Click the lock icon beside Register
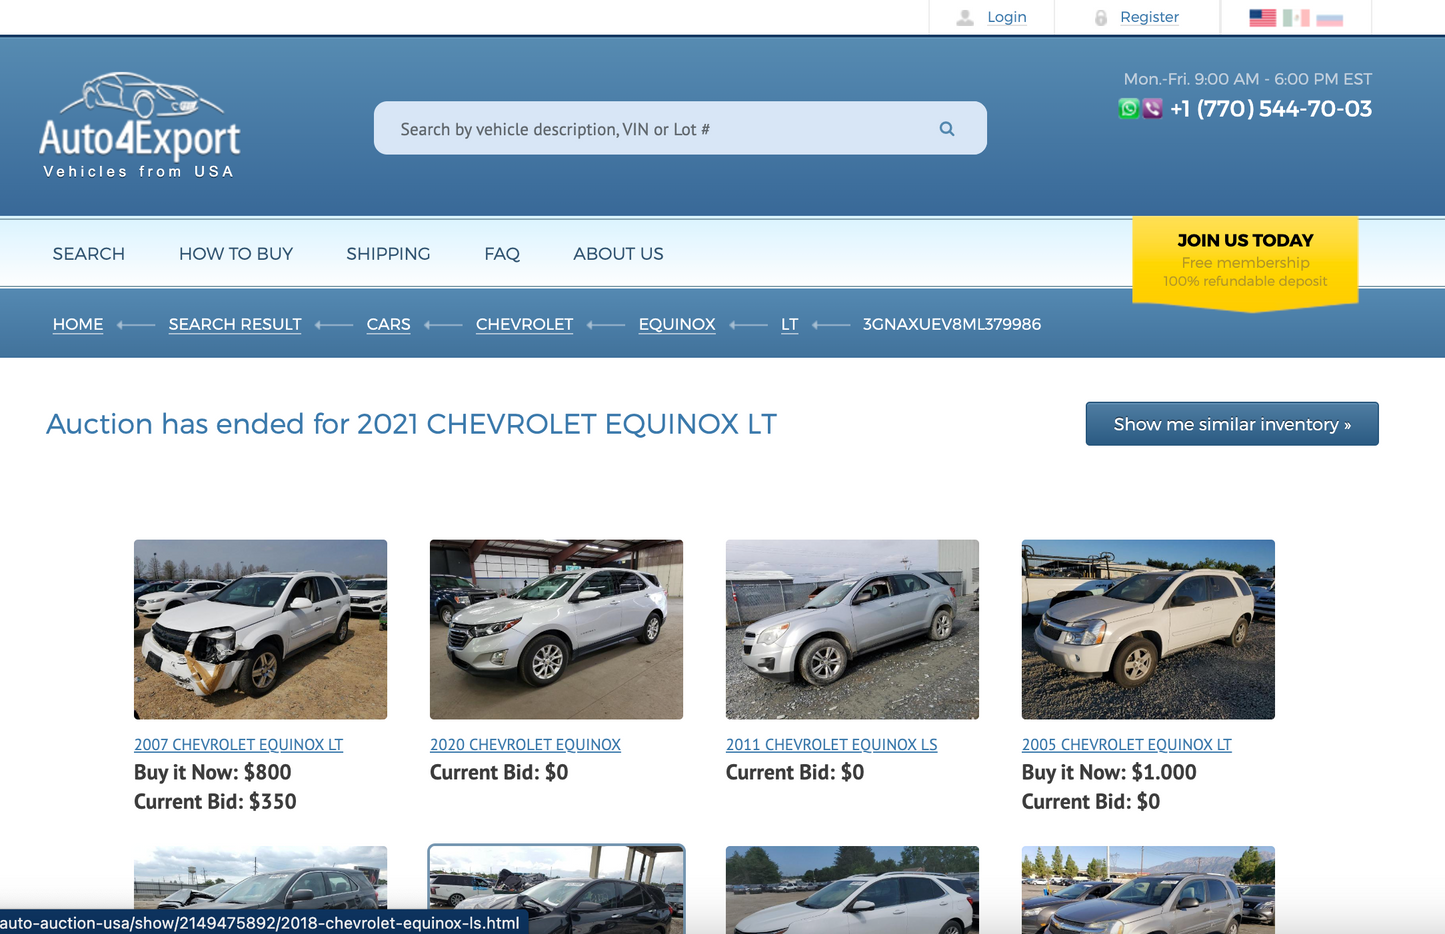The height and width of the screenshot is (934, 1445). (x=1101, y=17)
